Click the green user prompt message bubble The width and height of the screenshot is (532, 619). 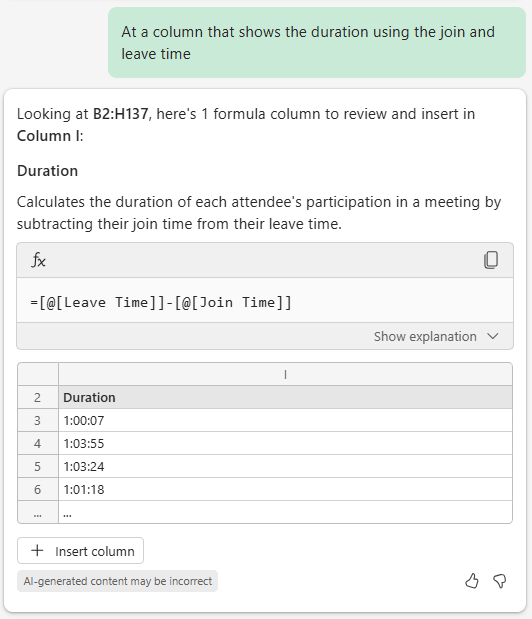click(317, 42)
